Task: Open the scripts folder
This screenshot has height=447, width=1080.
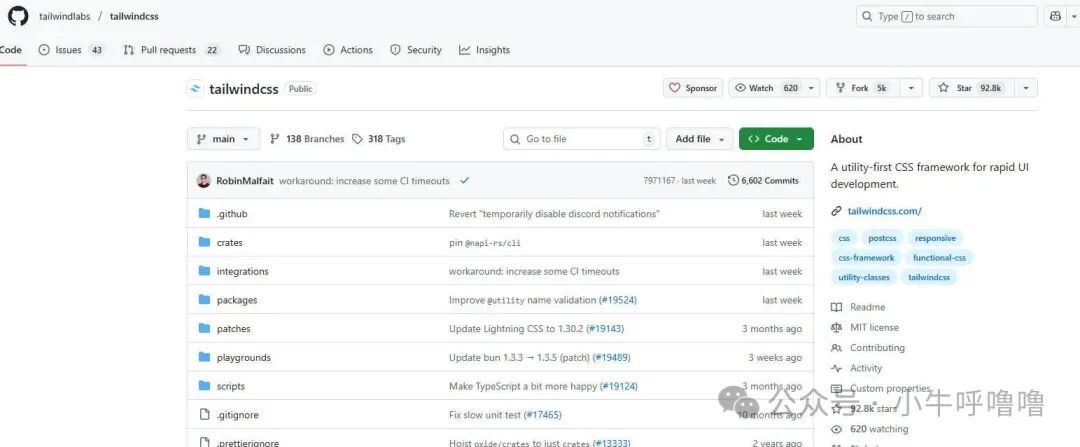Action: tap(231, 386)
